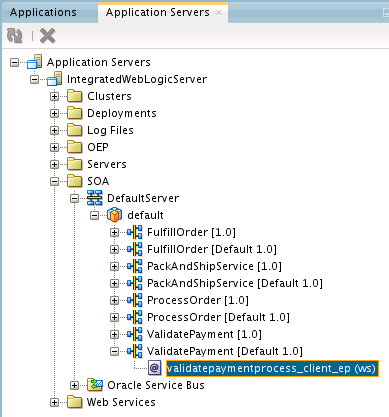Switch to the Applications tab
The image size is (389, 417).
pos(43,12)
